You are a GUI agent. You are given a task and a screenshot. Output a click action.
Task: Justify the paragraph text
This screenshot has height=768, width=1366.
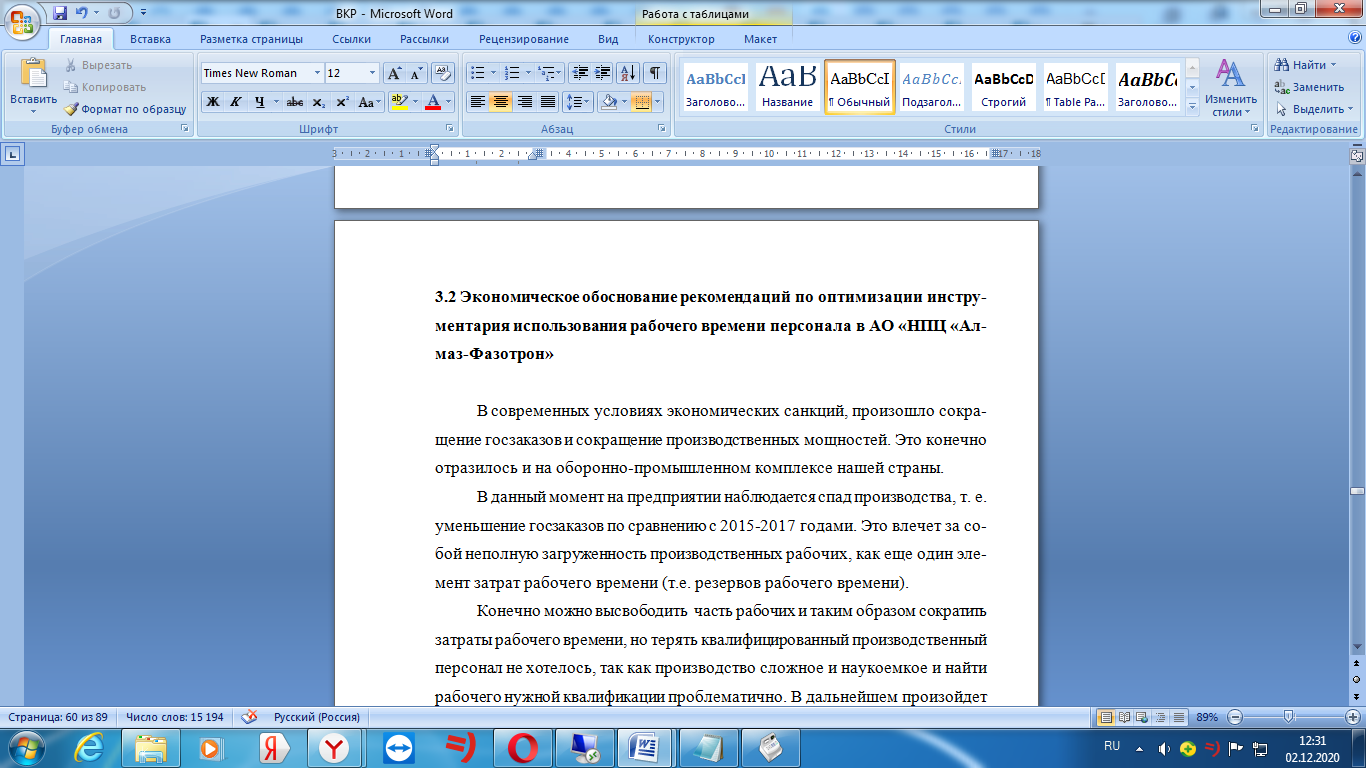[547, 102]
